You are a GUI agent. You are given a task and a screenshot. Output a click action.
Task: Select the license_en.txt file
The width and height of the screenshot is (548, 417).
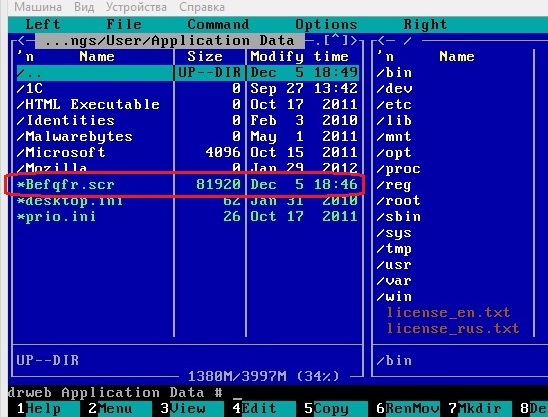[x=448, y=312]
